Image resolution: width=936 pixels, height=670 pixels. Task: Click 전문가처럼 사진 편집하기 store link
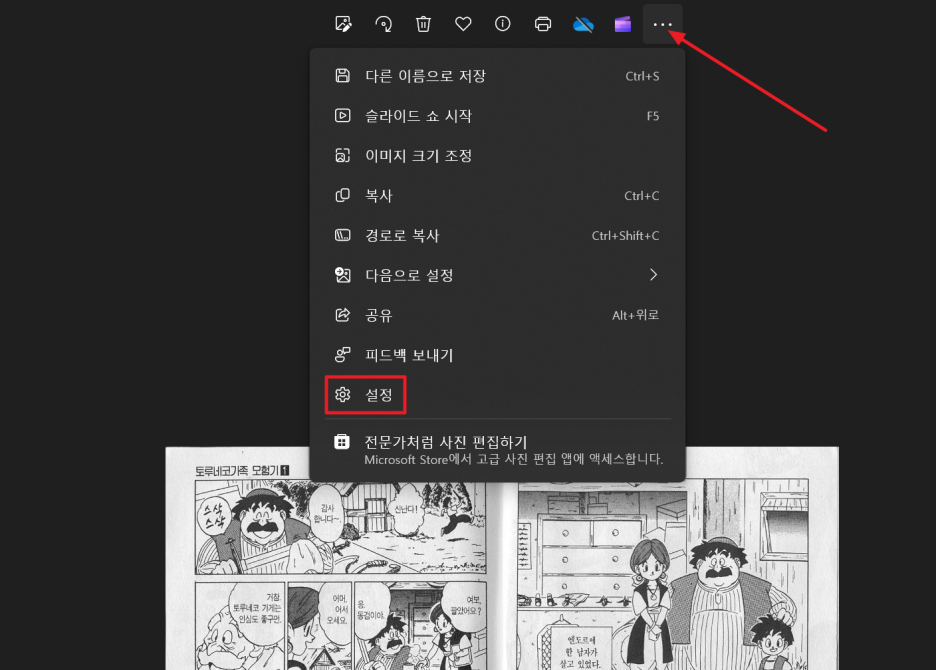(497, 450)
